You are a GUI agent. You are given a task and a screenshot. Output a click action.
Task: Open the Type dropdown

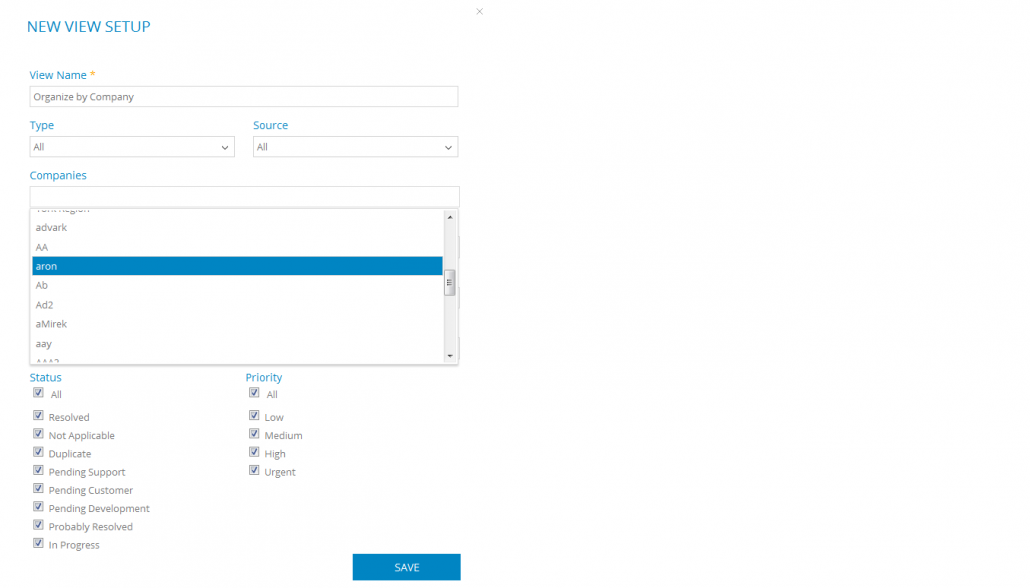point(132,147)
